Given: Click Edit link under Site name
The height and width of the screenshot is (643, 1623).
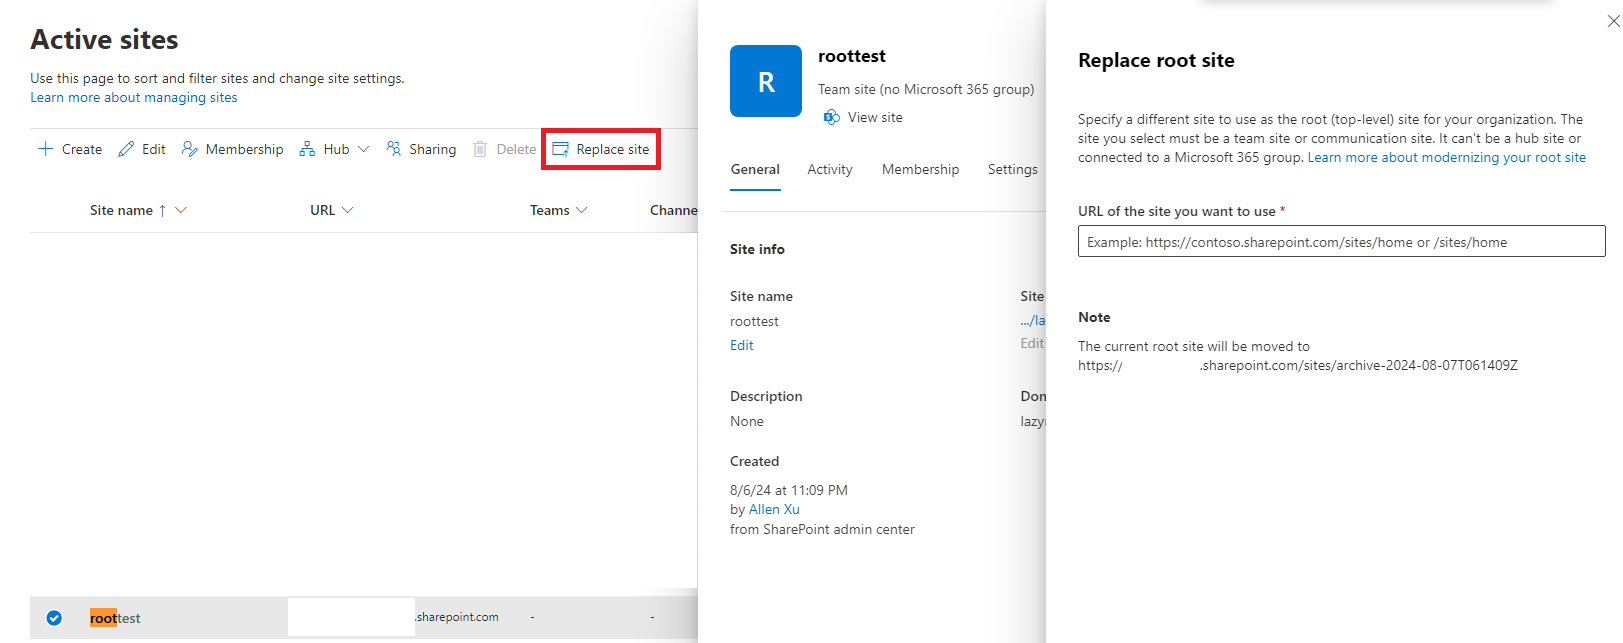Looking at the screenshot, I should 742,345.
